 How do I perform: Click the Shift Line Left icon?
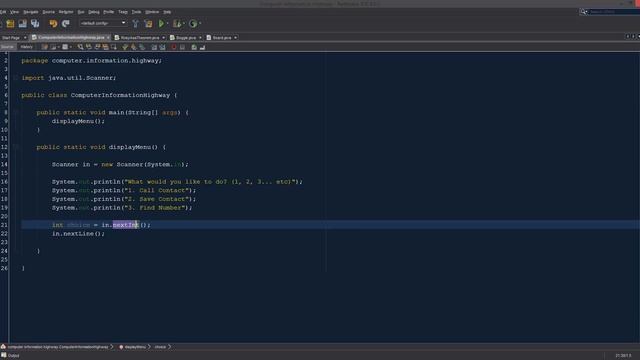[154, 47]
